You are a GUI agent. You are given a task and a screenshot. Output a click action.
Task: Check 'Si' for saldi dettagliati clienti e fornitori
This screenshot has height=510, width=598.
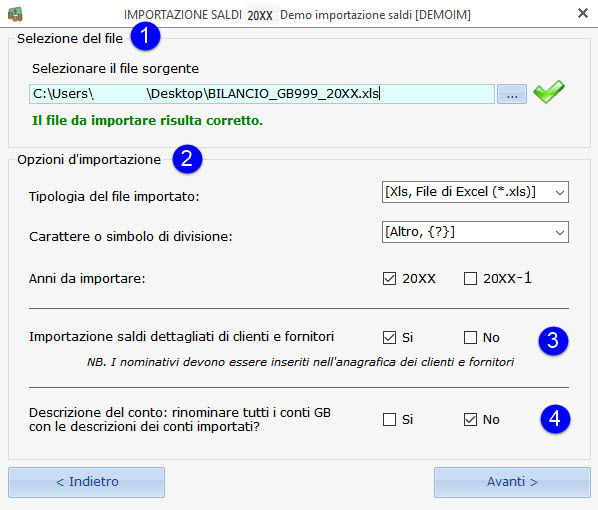pos(389,337)
